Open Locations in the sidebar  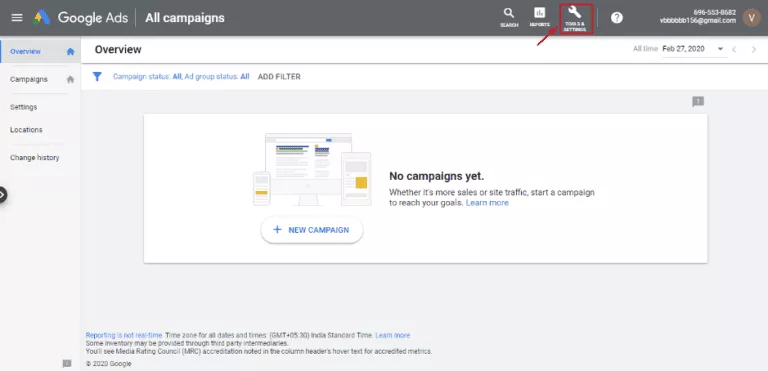point(26,130)
